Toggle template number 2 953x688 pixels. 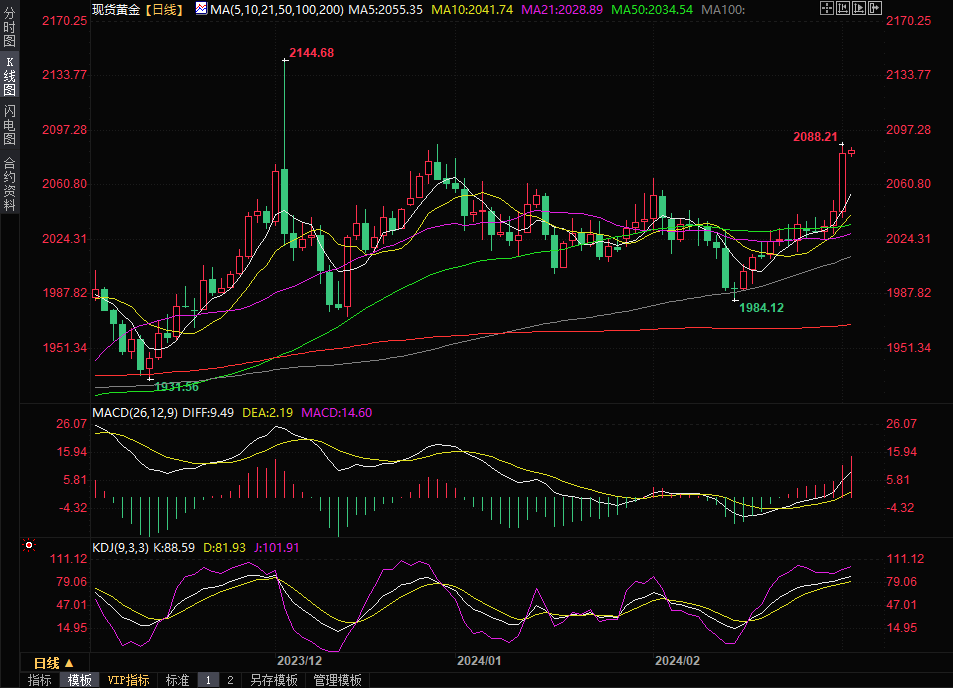[230, 680]
